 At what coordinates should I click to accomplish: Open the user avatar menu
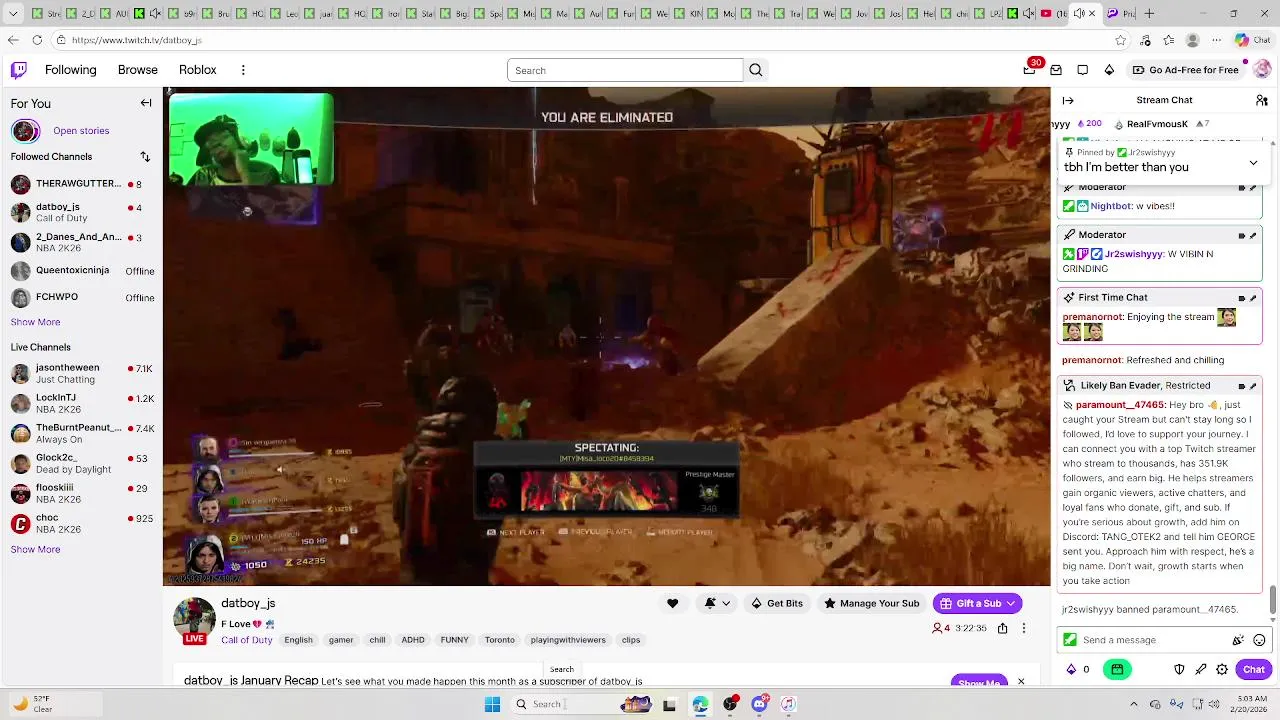click(x=1262, y=70)
